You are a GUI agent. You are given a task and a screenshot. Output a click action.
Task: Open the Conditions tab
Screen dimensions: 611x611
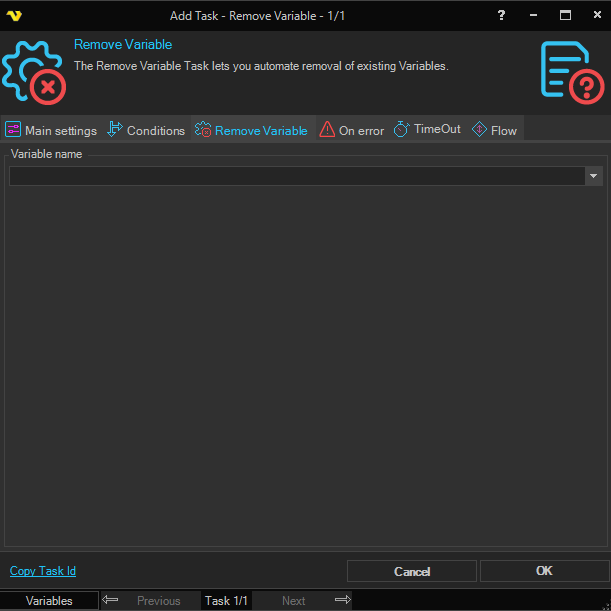click(x=146, y=130)
